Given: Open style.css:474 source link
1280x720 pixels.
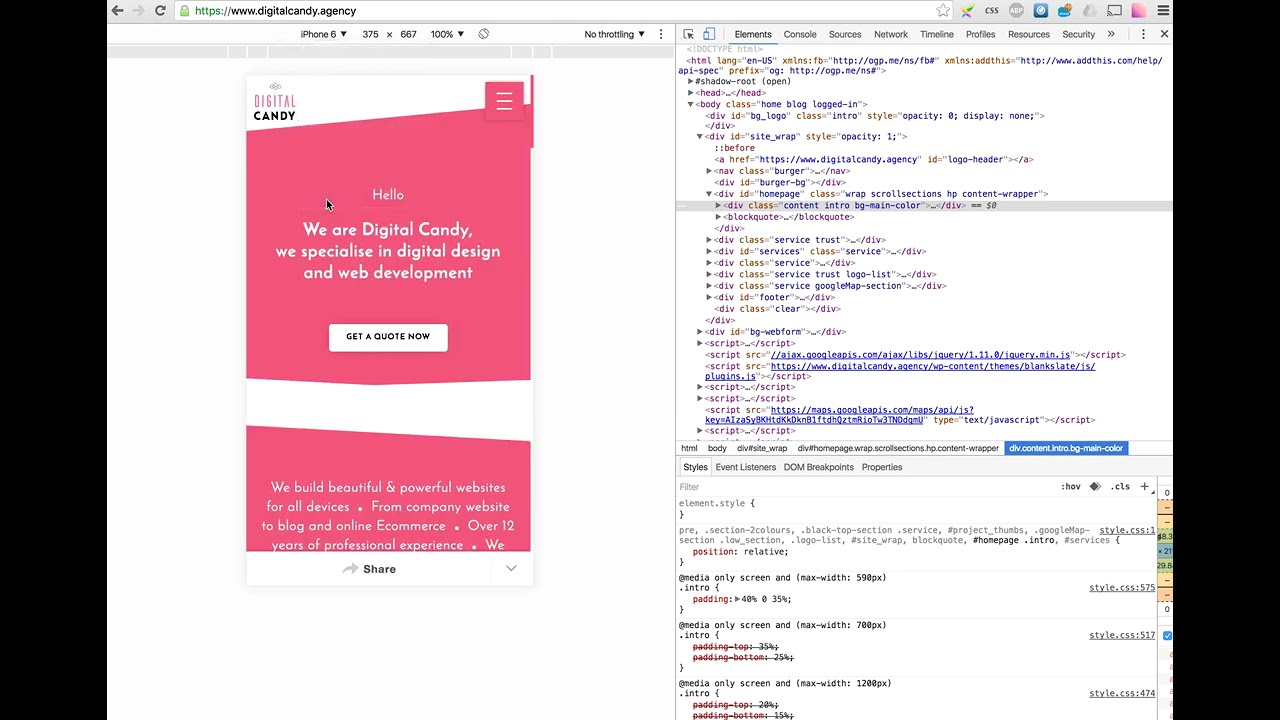Looking at the screenshot, I should pyautogui.click(x=1122, y=694).
